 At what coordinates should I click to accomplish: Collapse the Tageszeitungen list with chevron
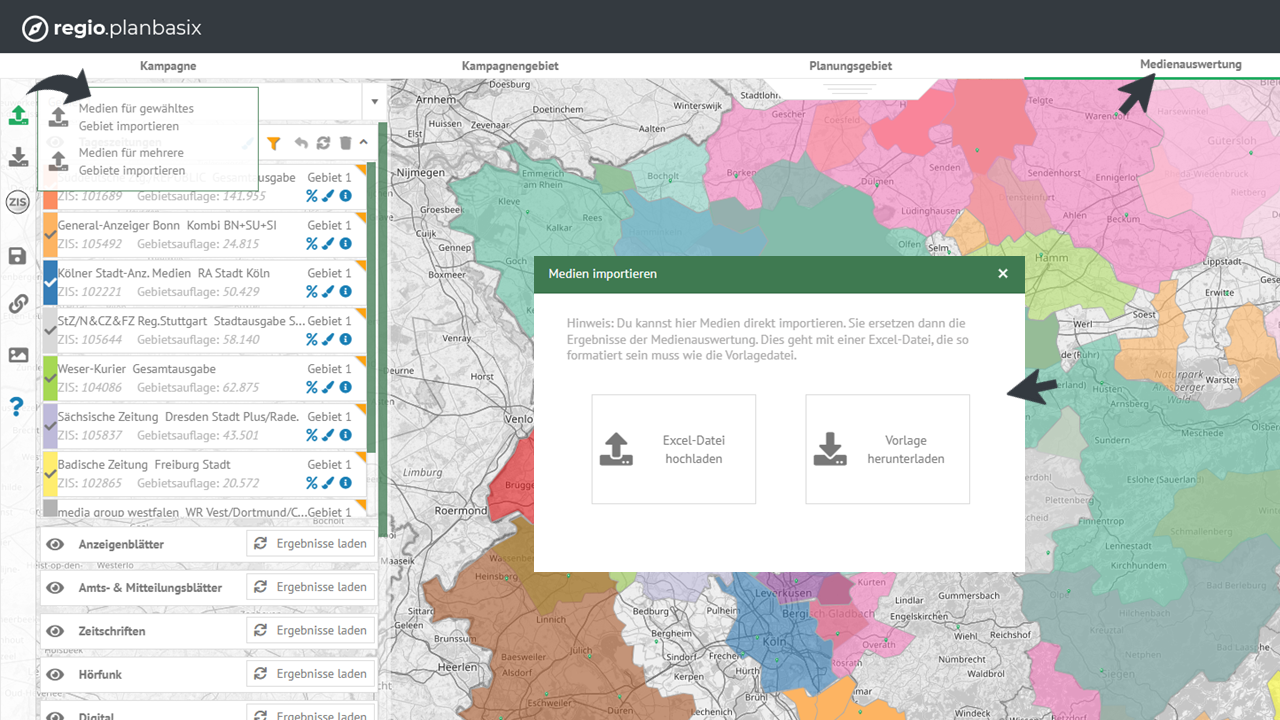tap(364, 143)
